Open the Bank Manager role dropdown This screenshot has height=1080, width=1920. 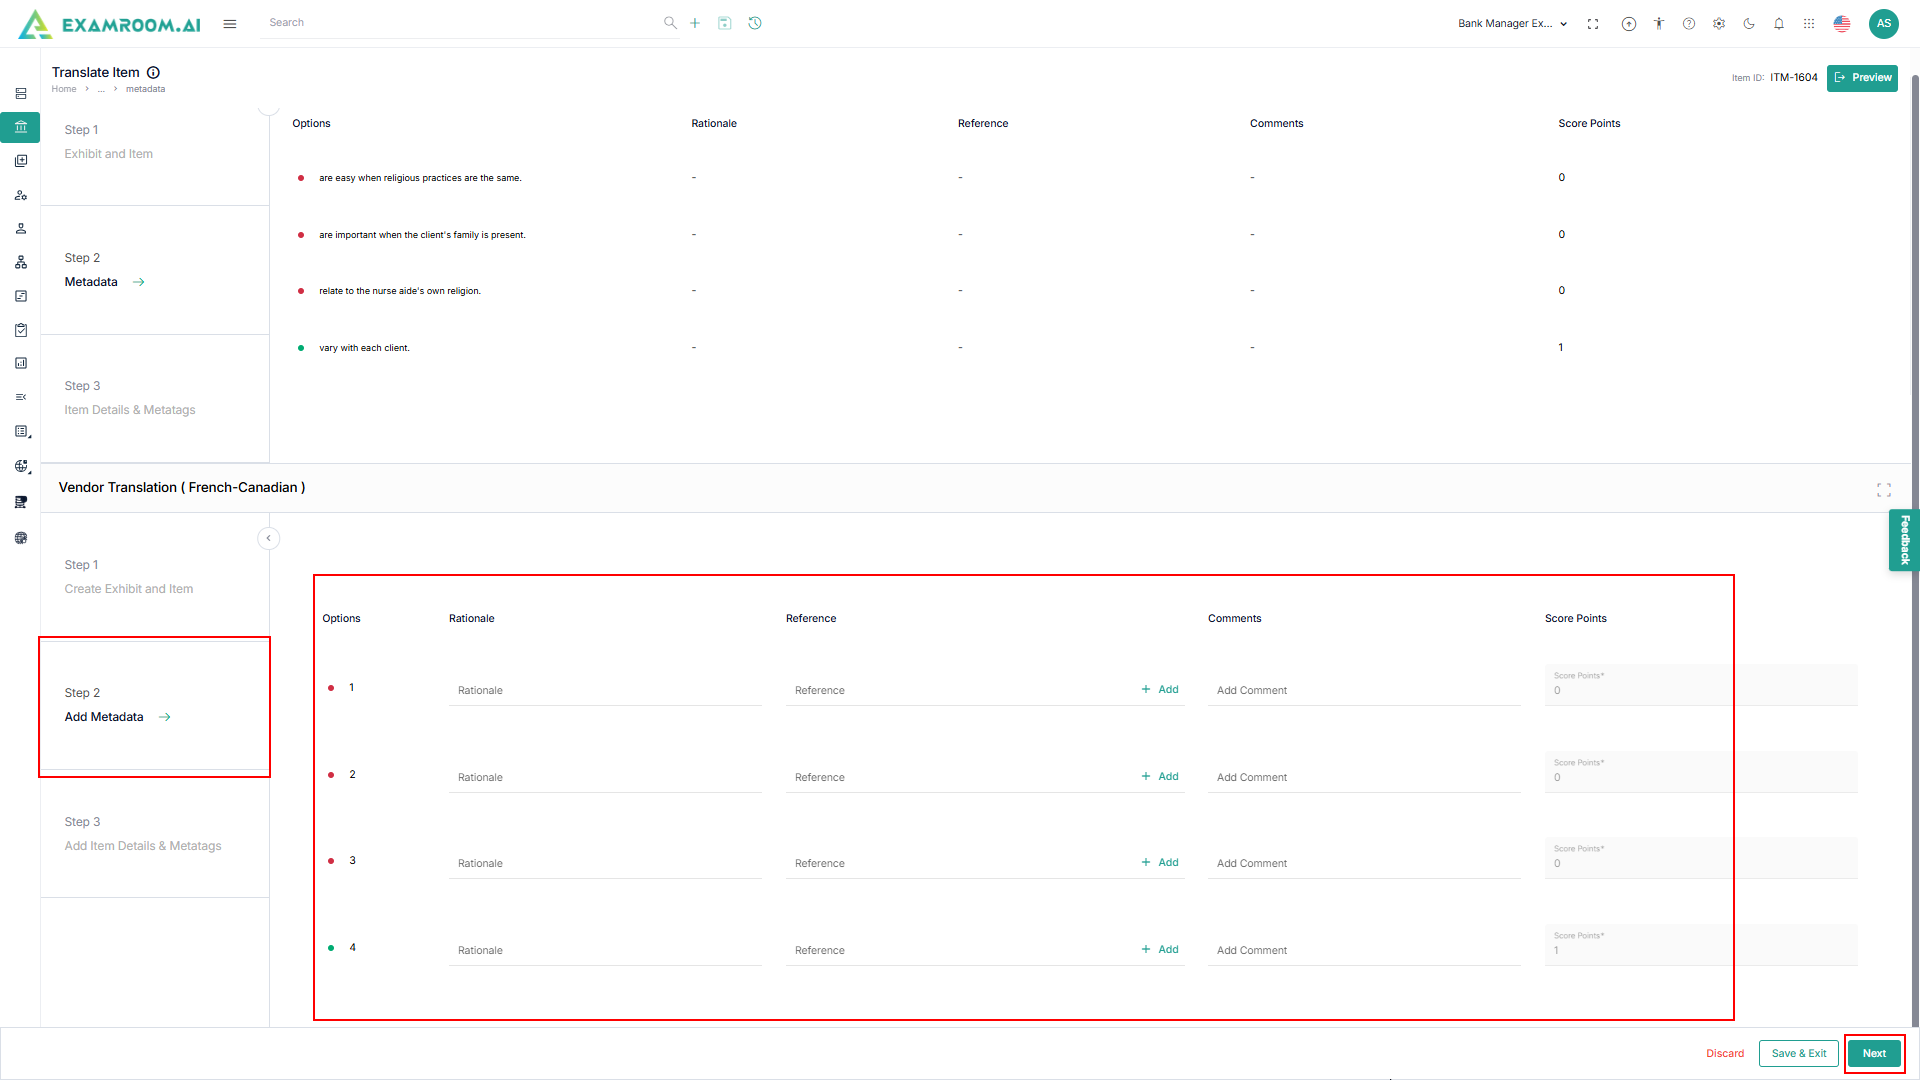pyautogui.click(x=1512, y=24)
